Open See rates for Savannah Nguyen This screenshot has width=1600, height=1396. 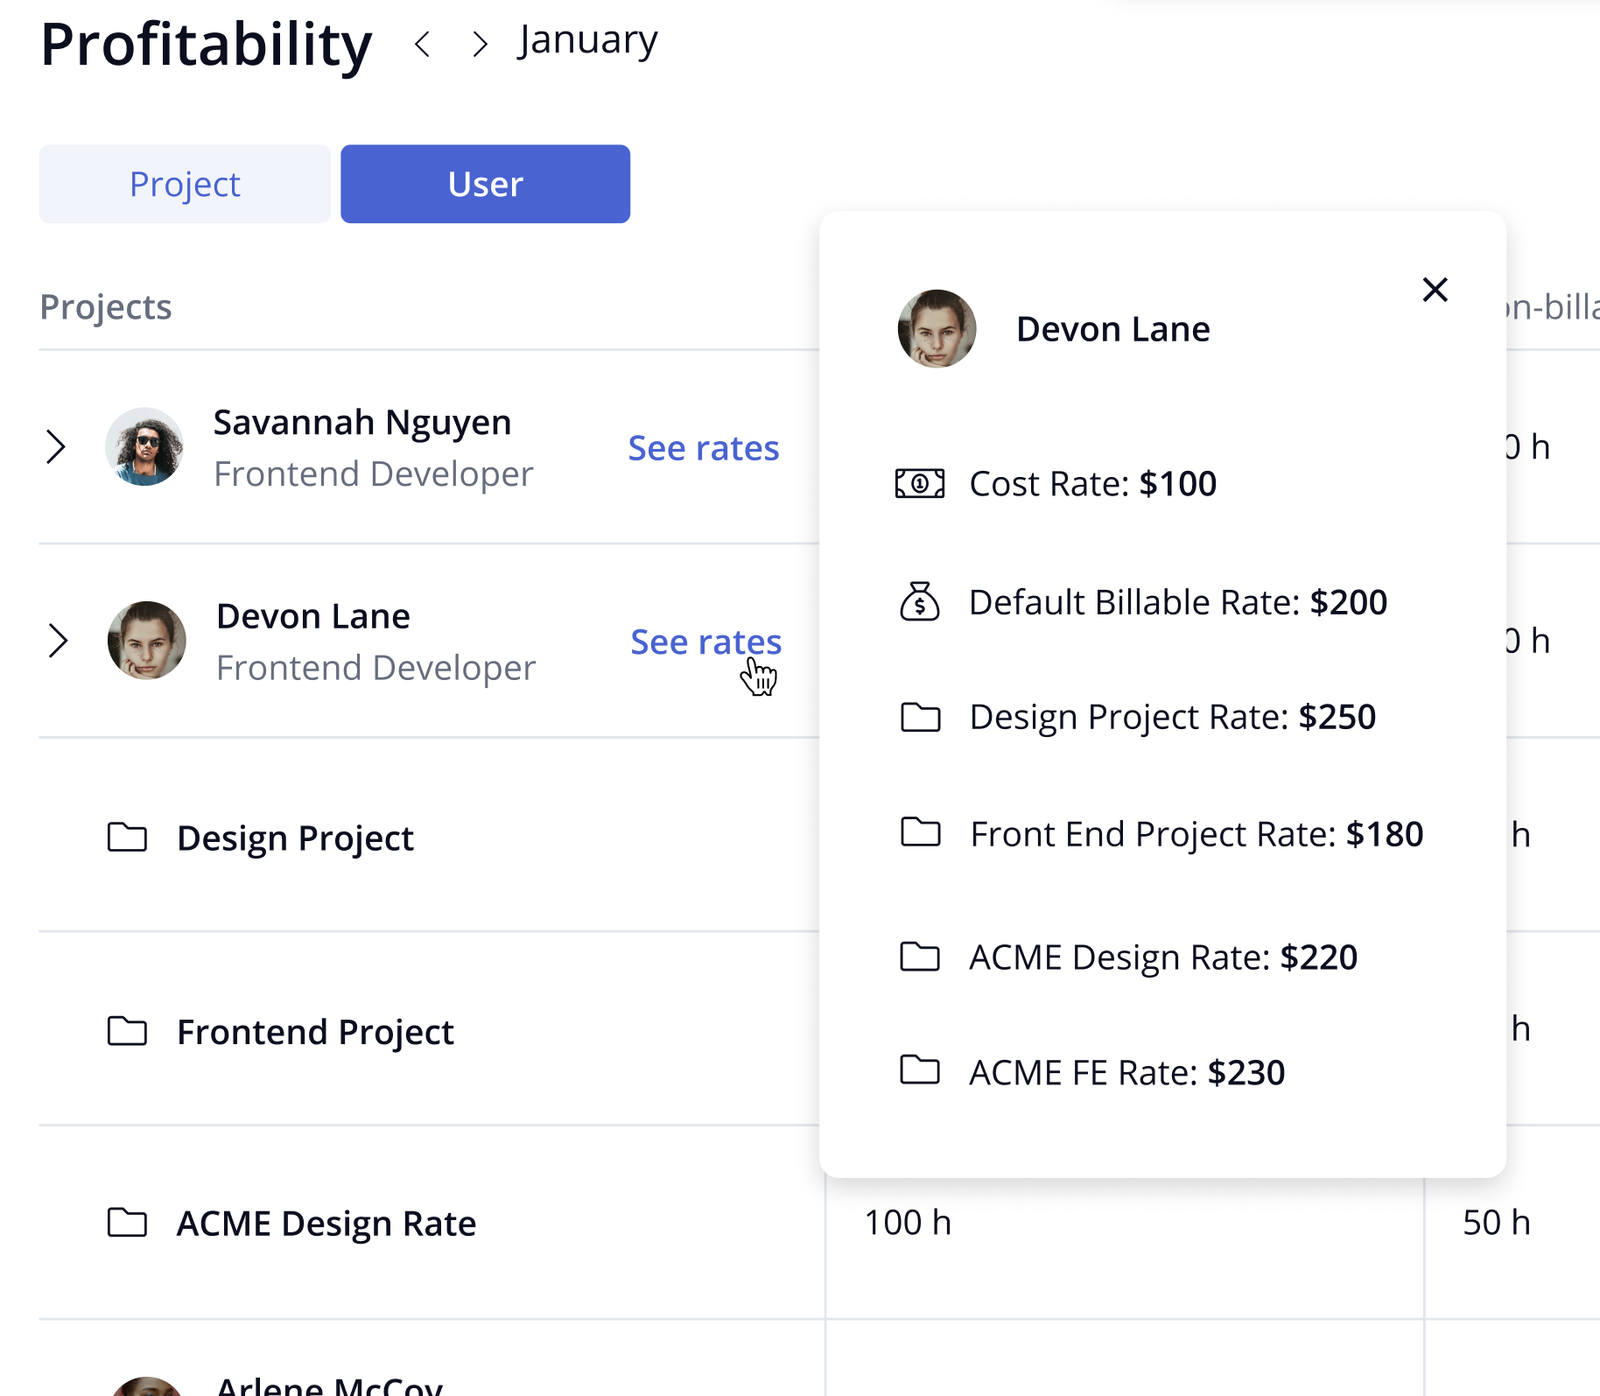pyautogui.click(x=703, y=448)
